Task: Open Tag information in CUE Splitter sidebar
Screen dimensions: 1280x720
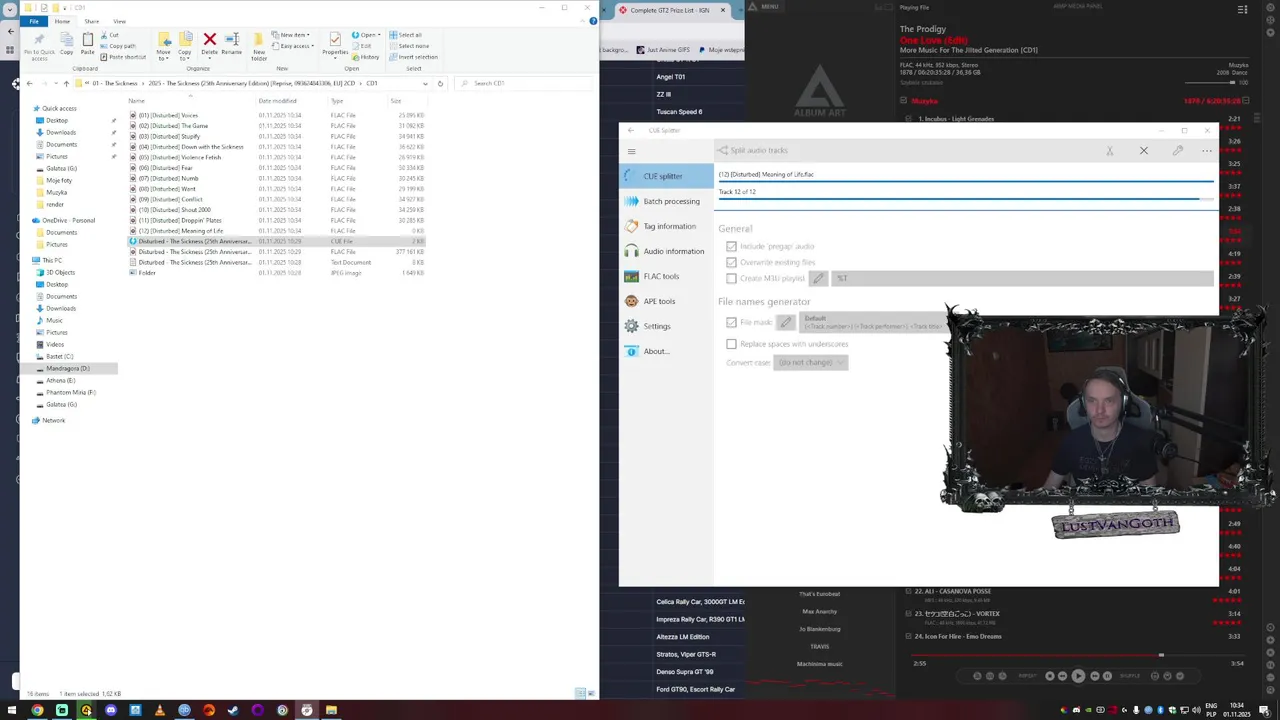Action: (x=666, y=226)
